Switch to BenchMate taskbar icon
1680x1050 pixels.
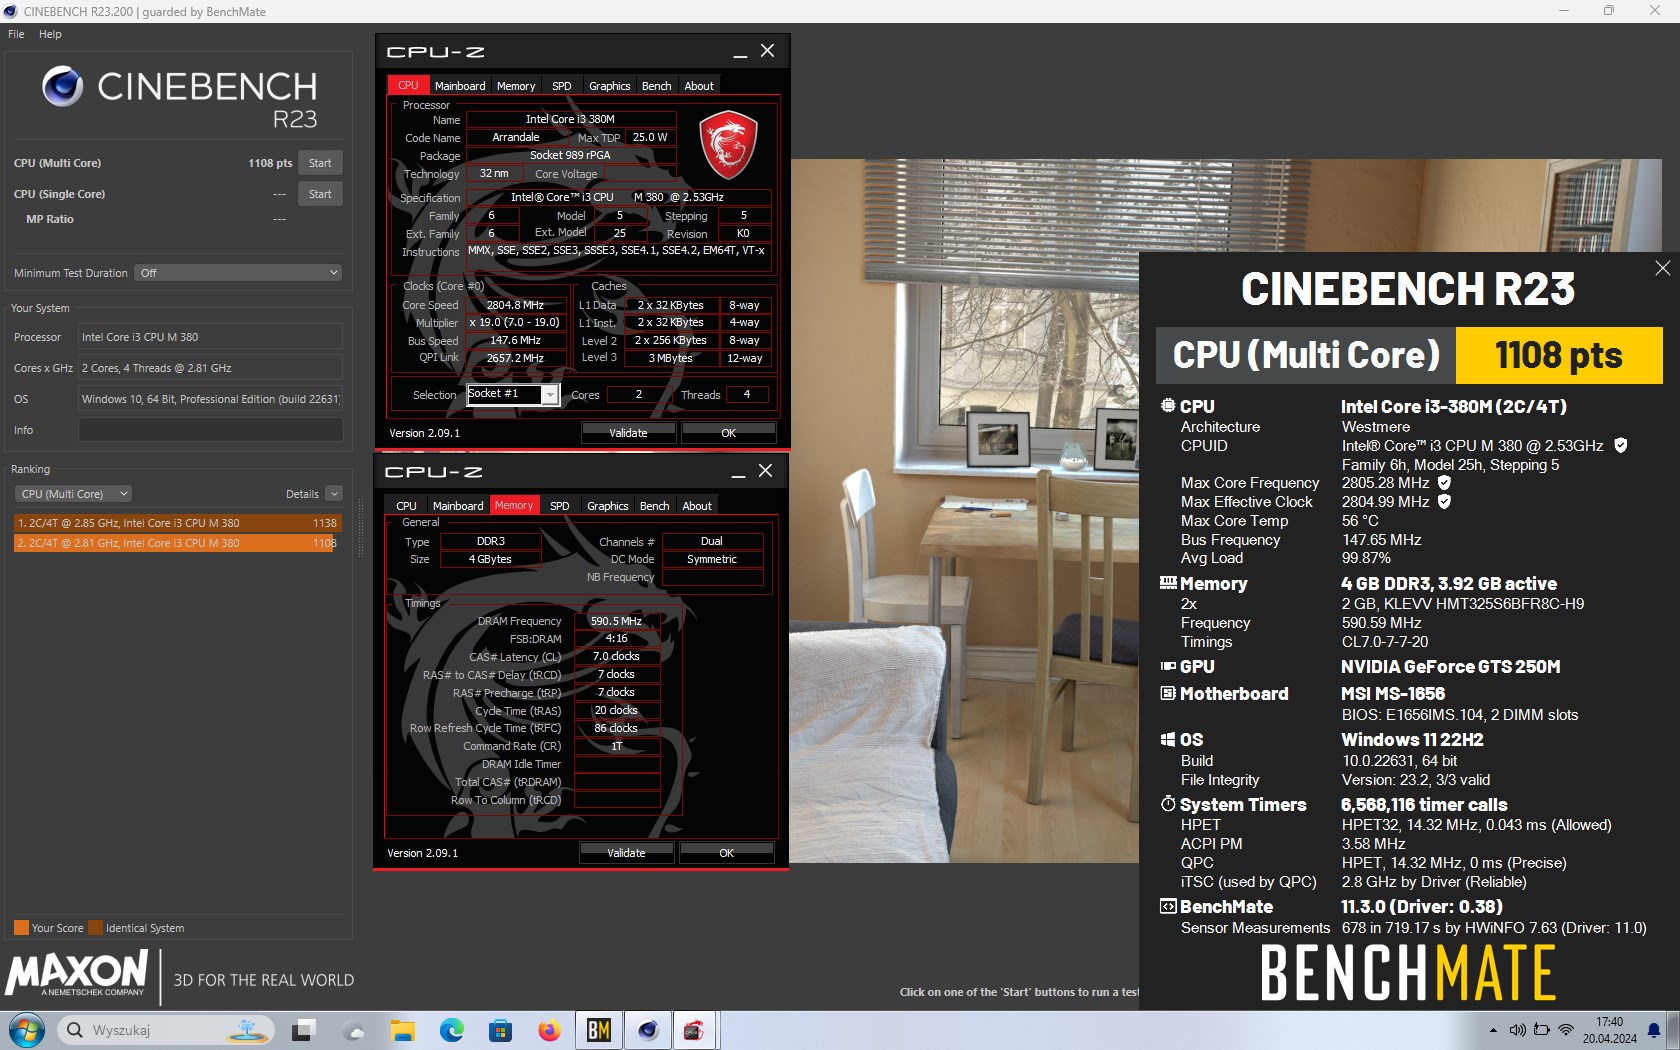click(599, 1030)
